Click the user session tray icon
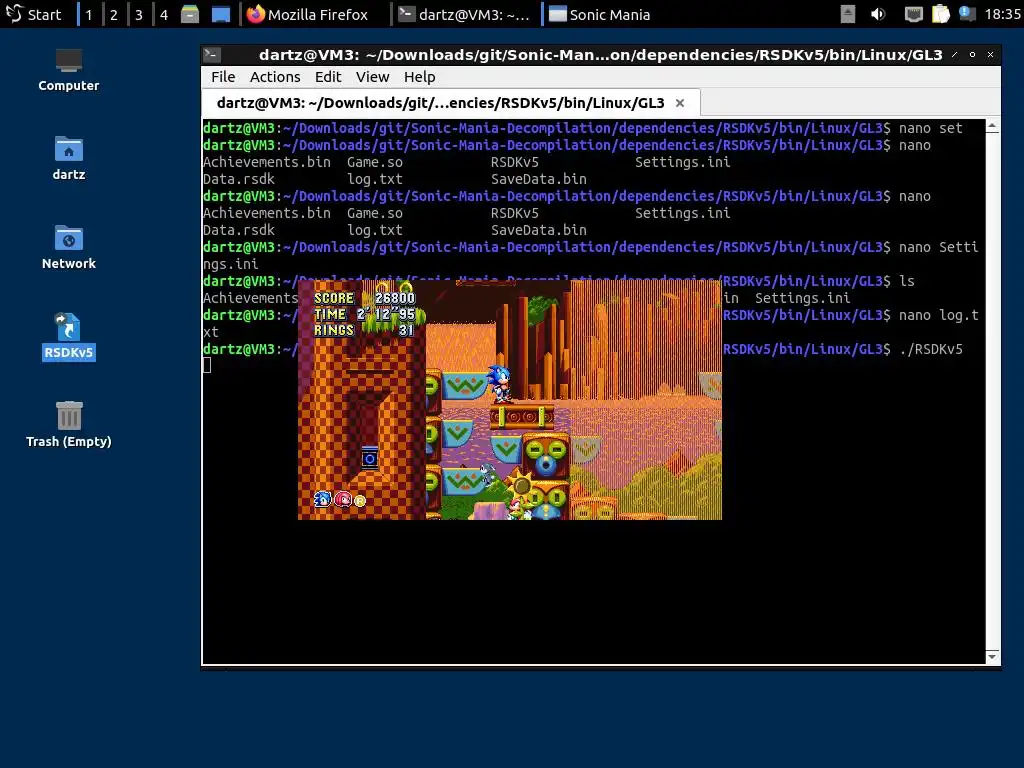1024x768 pixels. (x=967, y=14)
